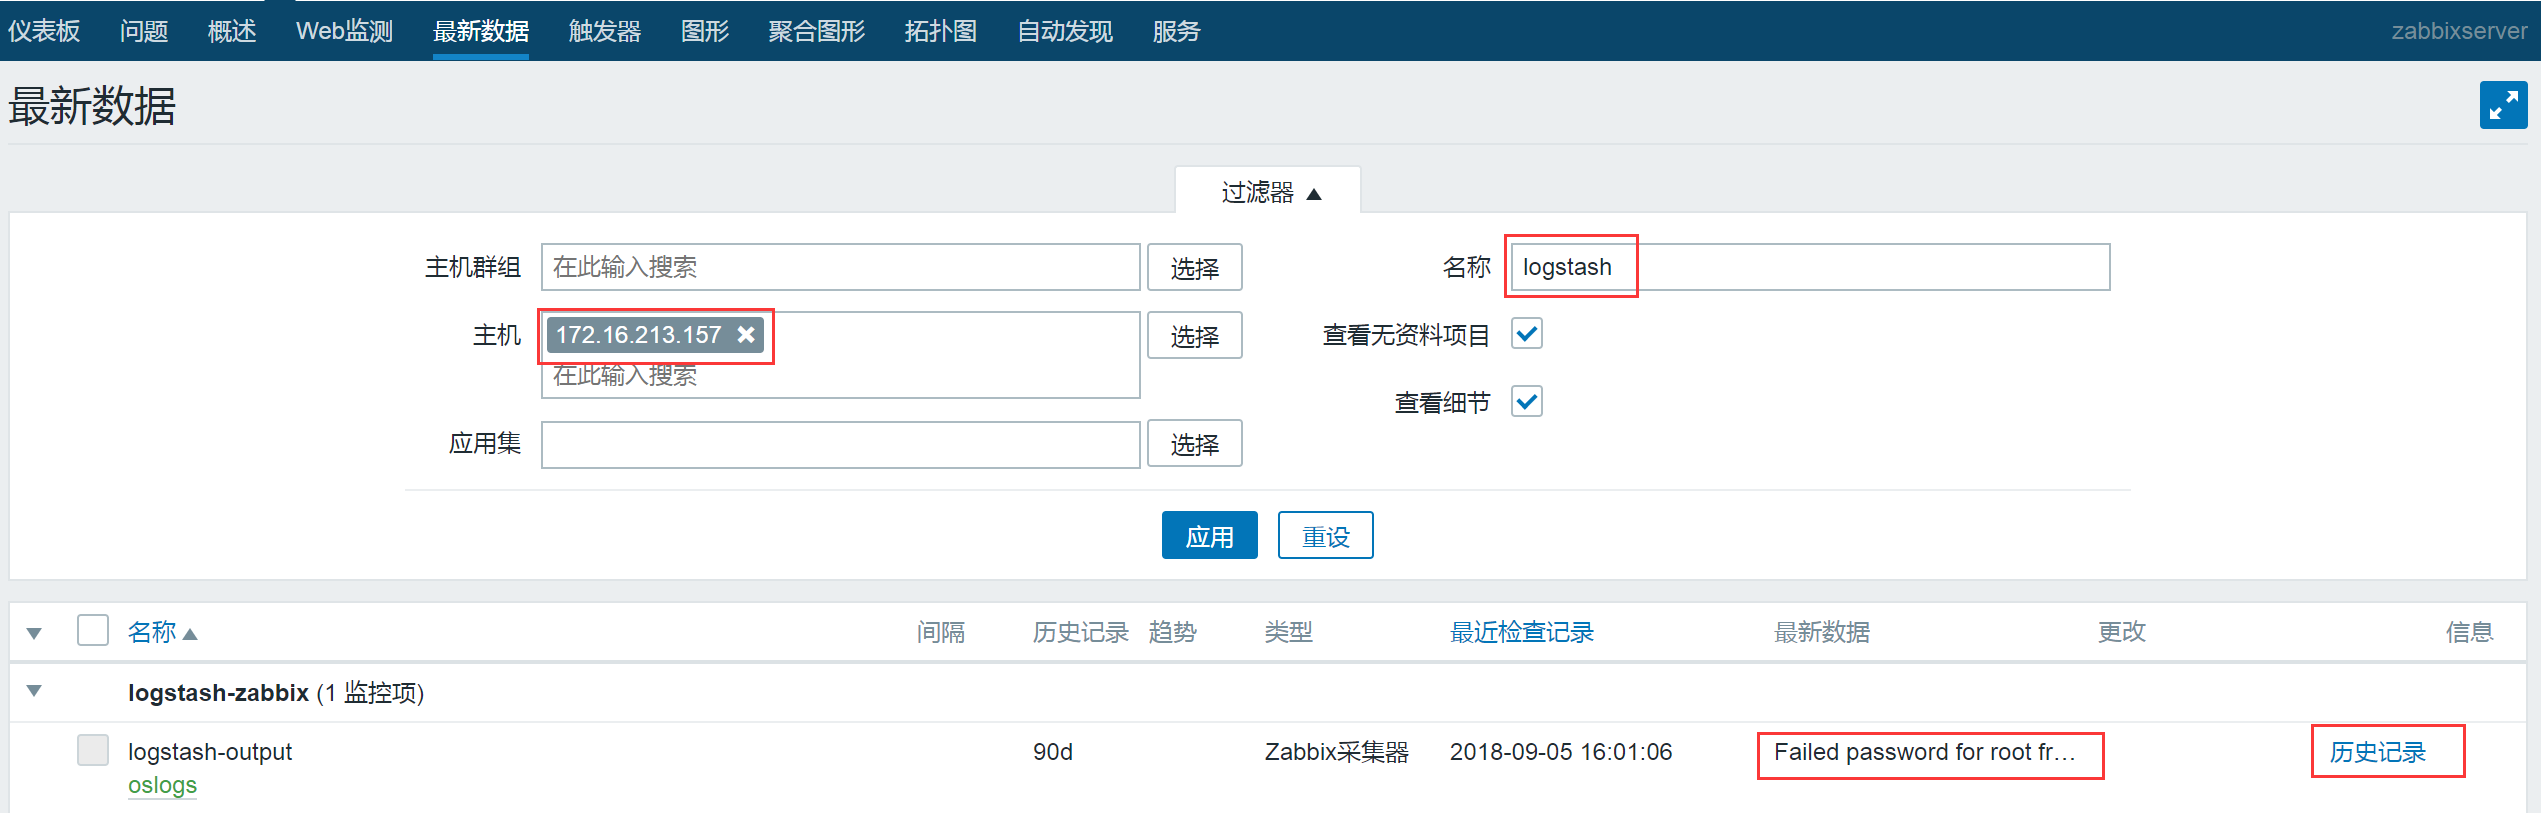
Task: Click the 应用 apply button
Action: click(1210, 536)
